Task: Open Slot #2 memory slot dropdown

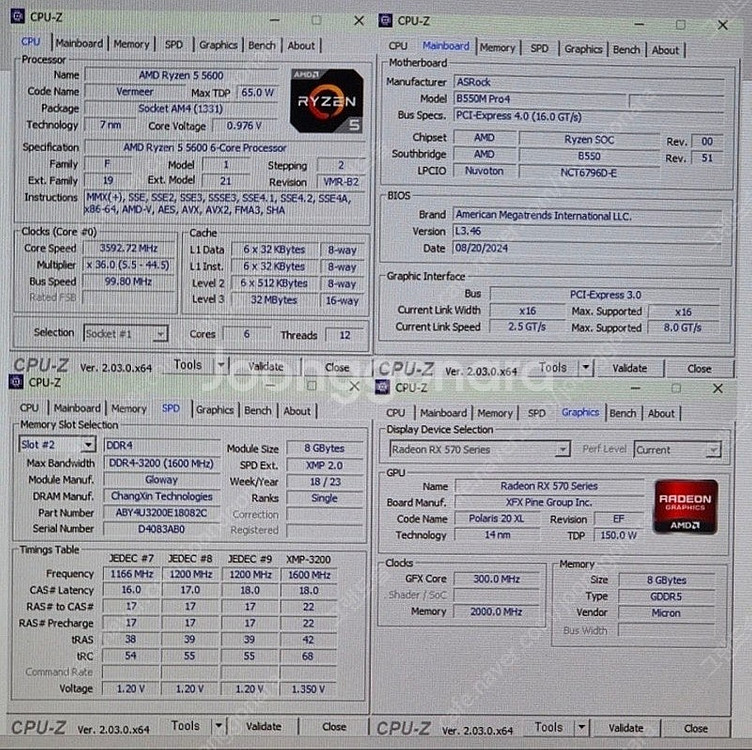Action: point(88,445)
